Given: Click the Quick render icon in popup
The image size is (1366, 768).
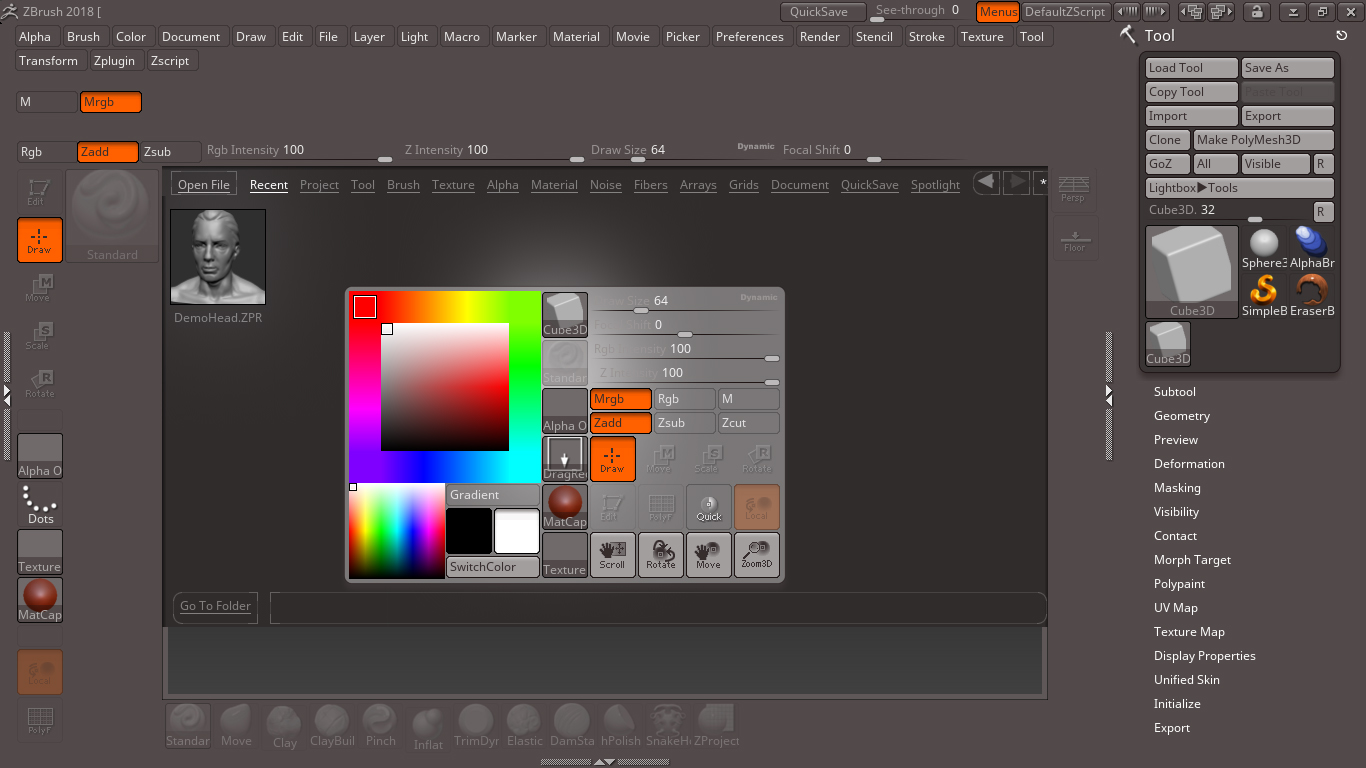Looking at the screenshot, I should (x=708, y=507).
